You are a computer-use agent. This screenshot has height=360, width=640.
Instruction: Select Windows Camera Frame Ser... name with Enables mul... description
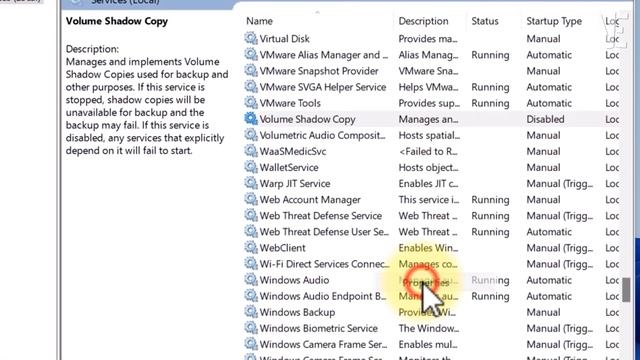[x=323, y=344]
